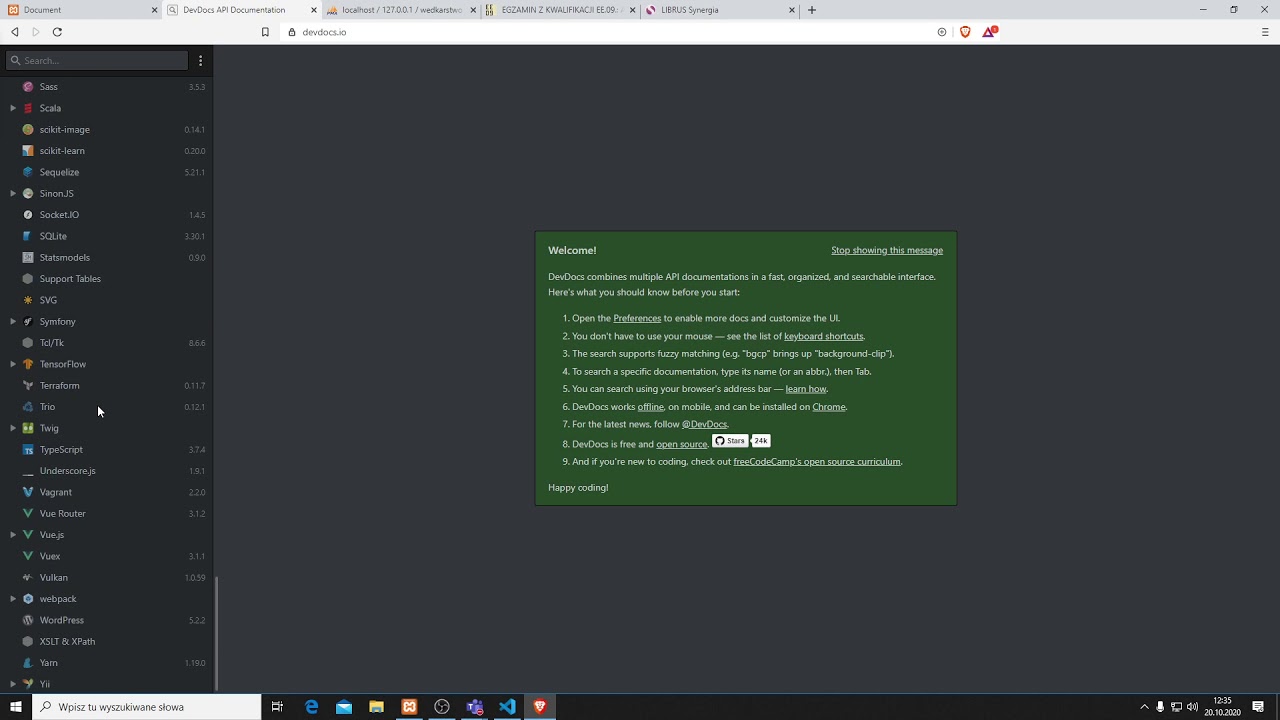Screen dimensions: 1280x720
Task: Click the Vulkan doc icon
Action: [28, 577]
